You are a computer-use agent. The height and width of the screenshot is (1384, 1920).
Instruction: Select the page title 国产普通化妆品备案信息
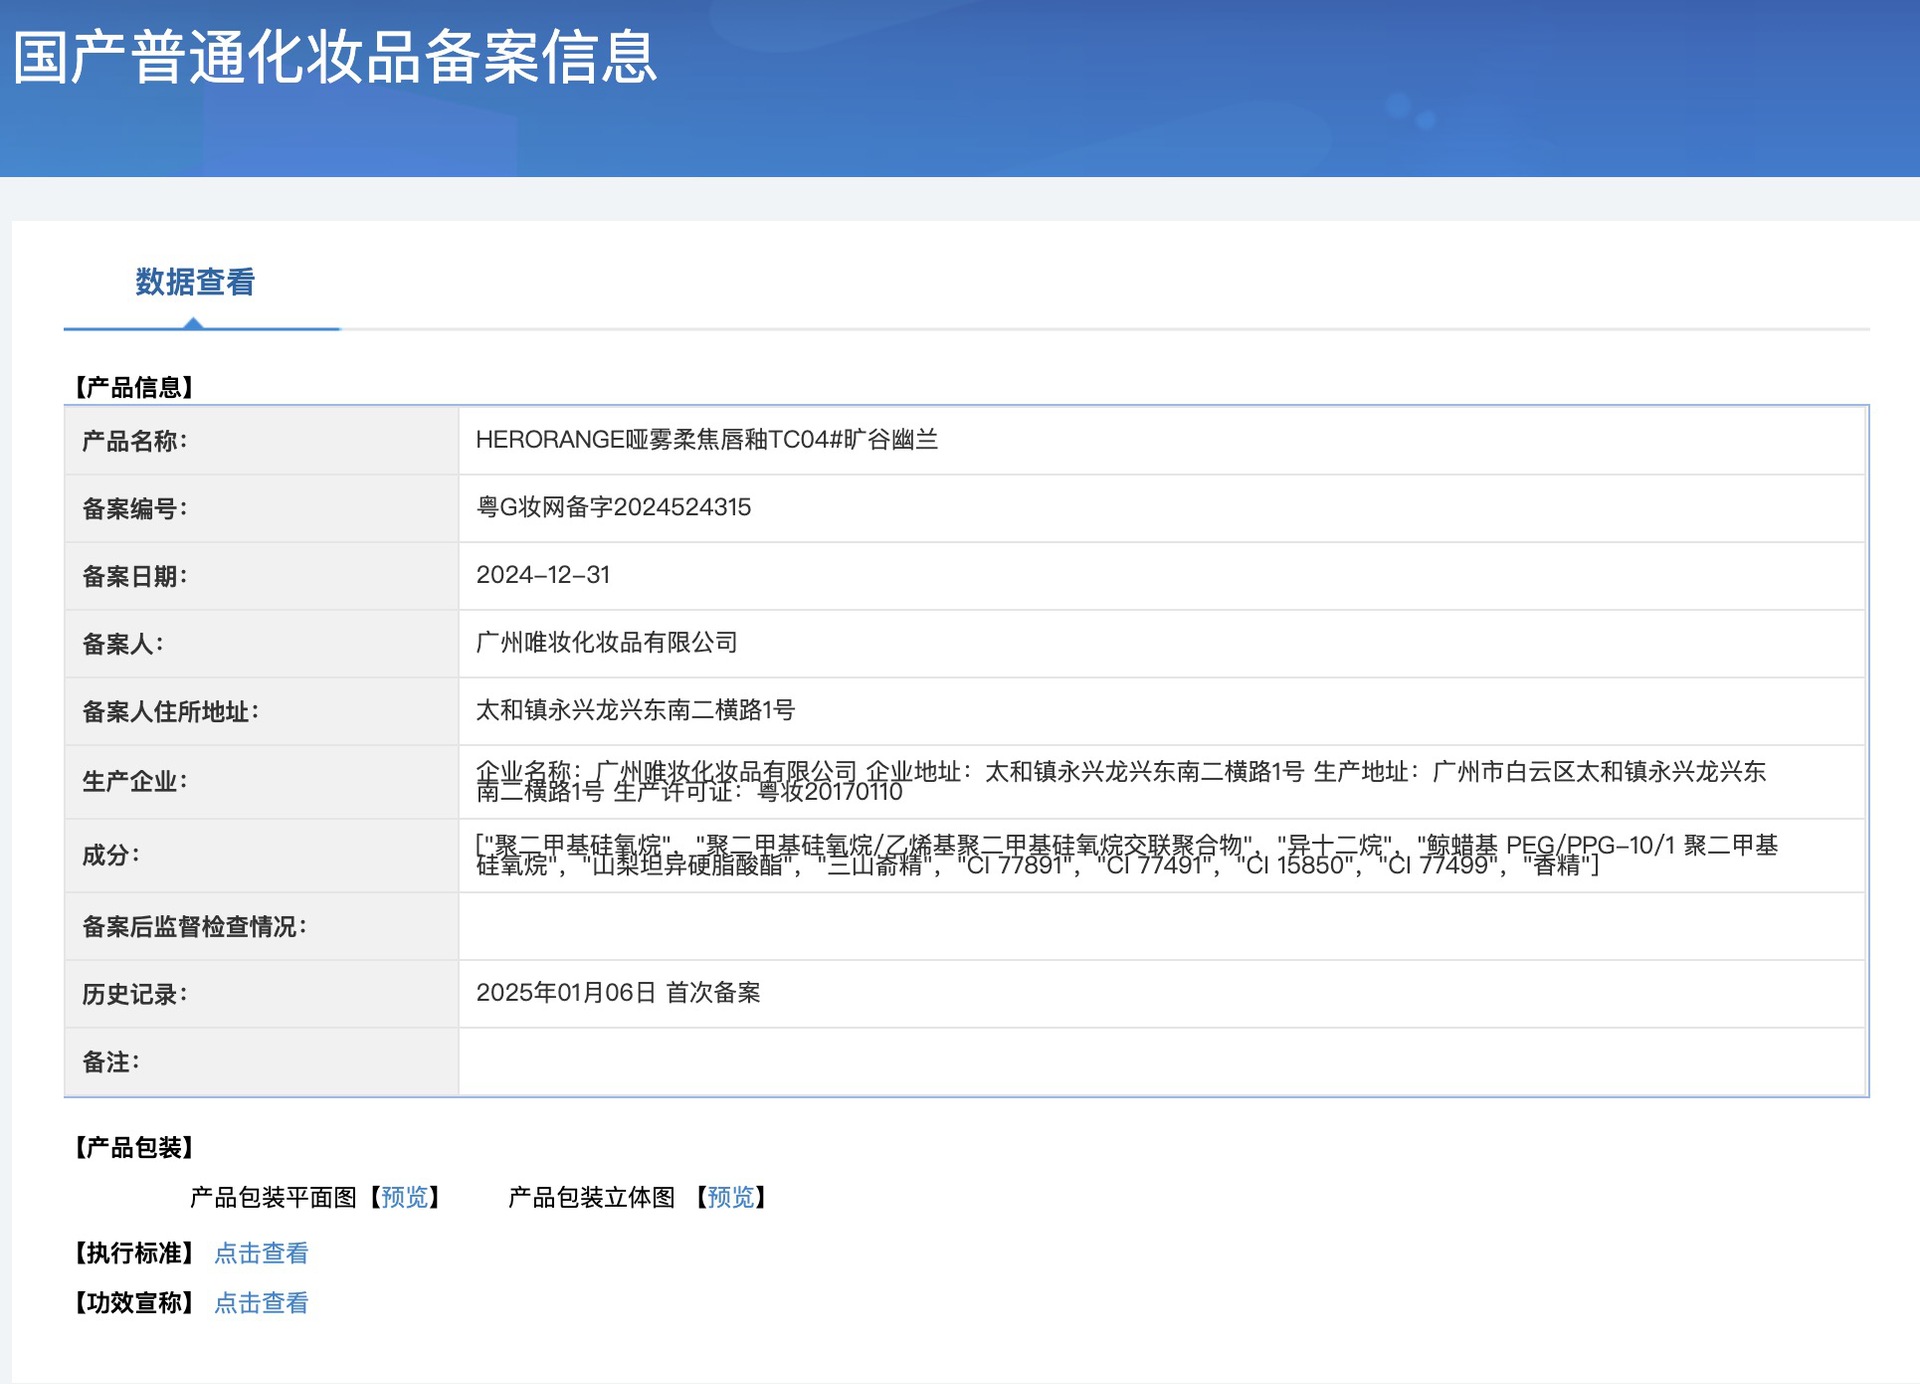[x=335, y=57]
